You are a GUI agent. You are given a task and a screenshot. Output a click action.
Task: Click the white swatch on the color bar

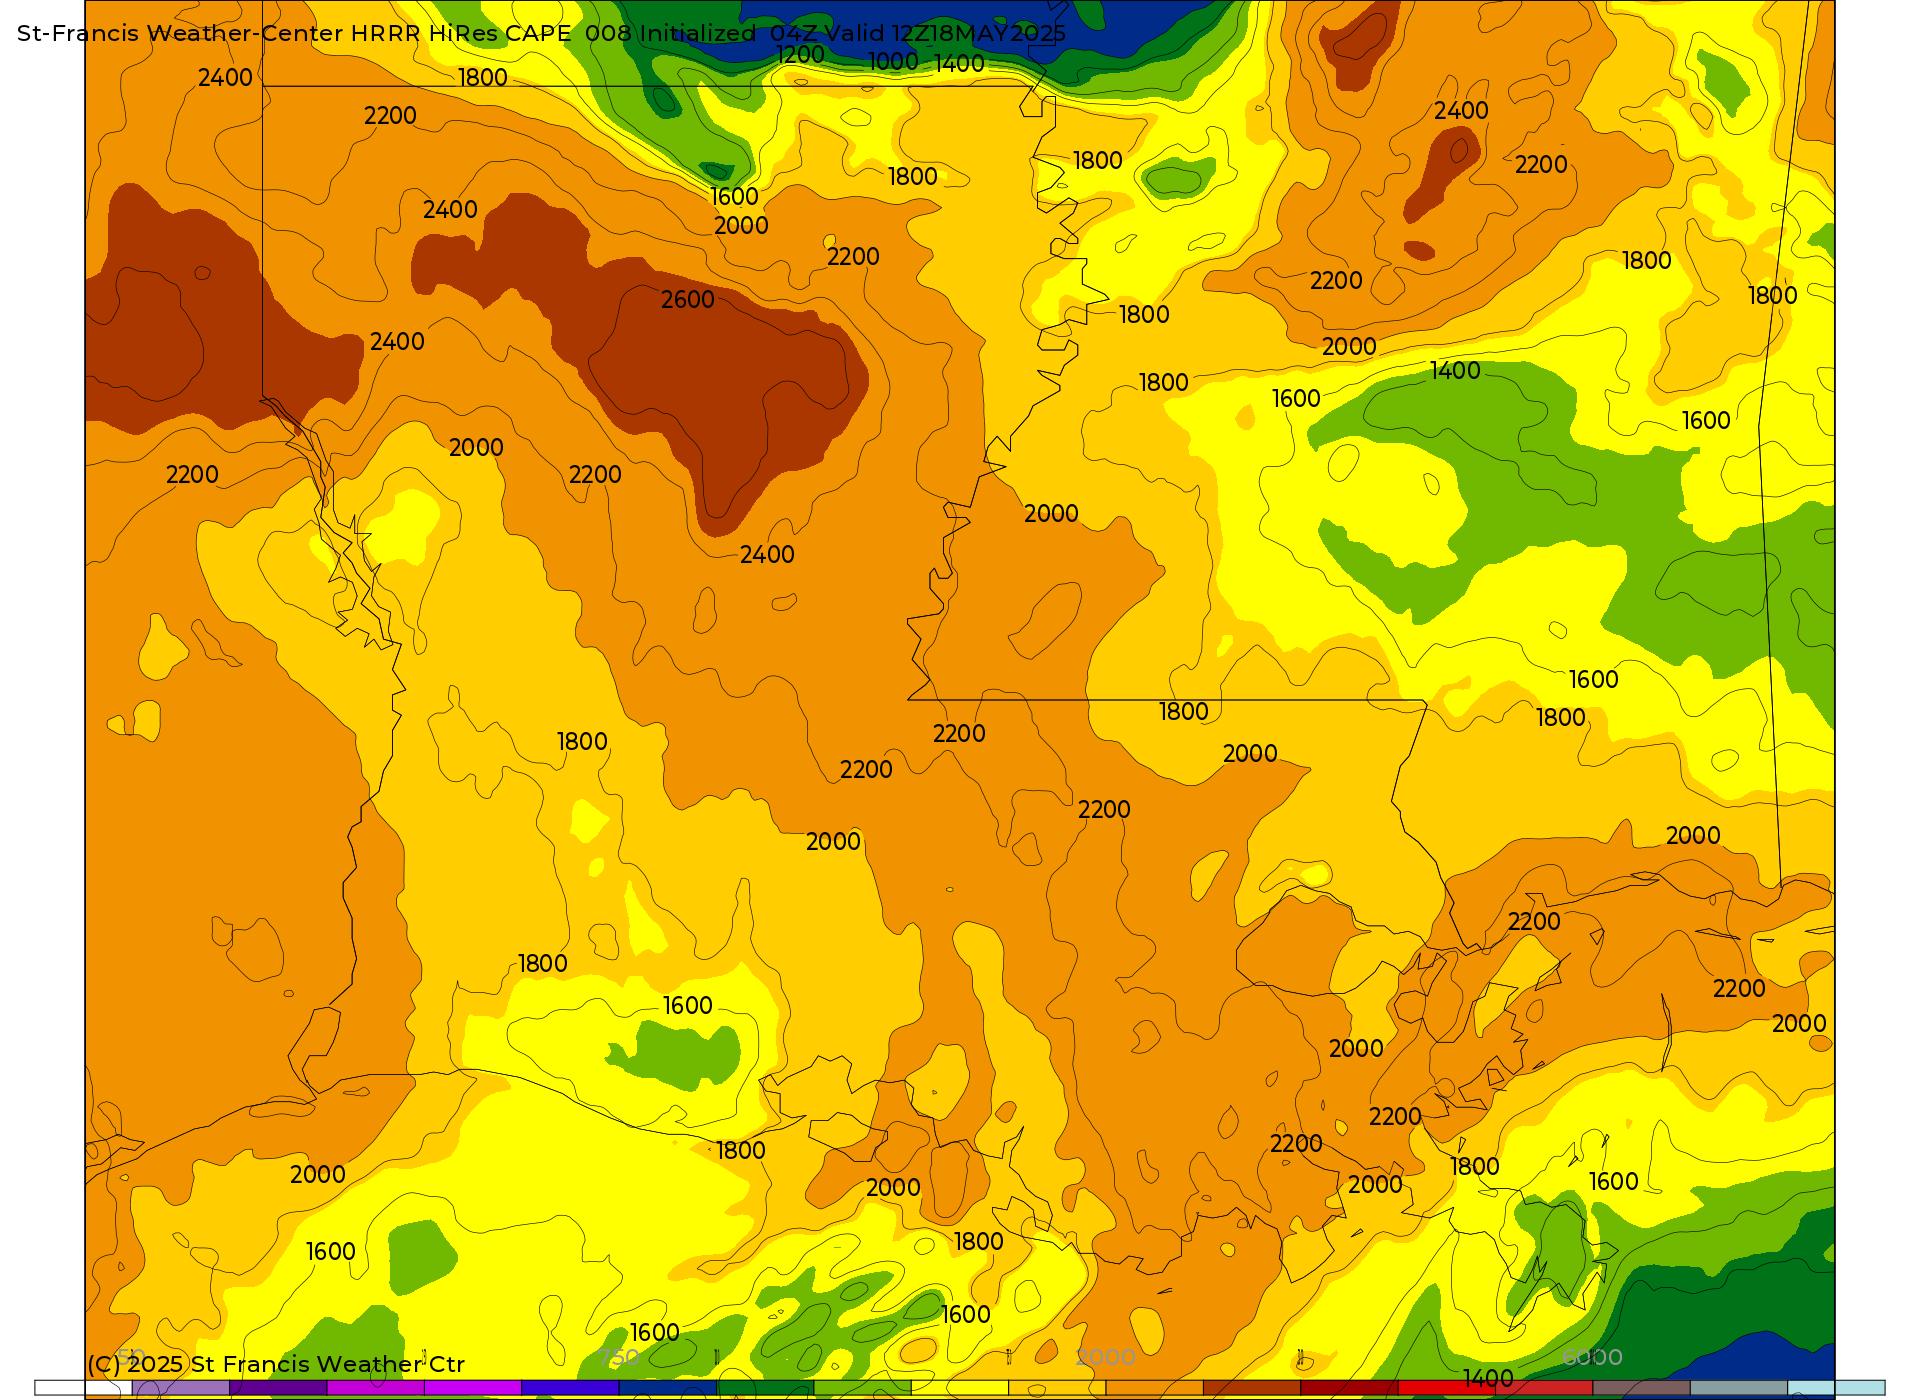click(83, 1388)
